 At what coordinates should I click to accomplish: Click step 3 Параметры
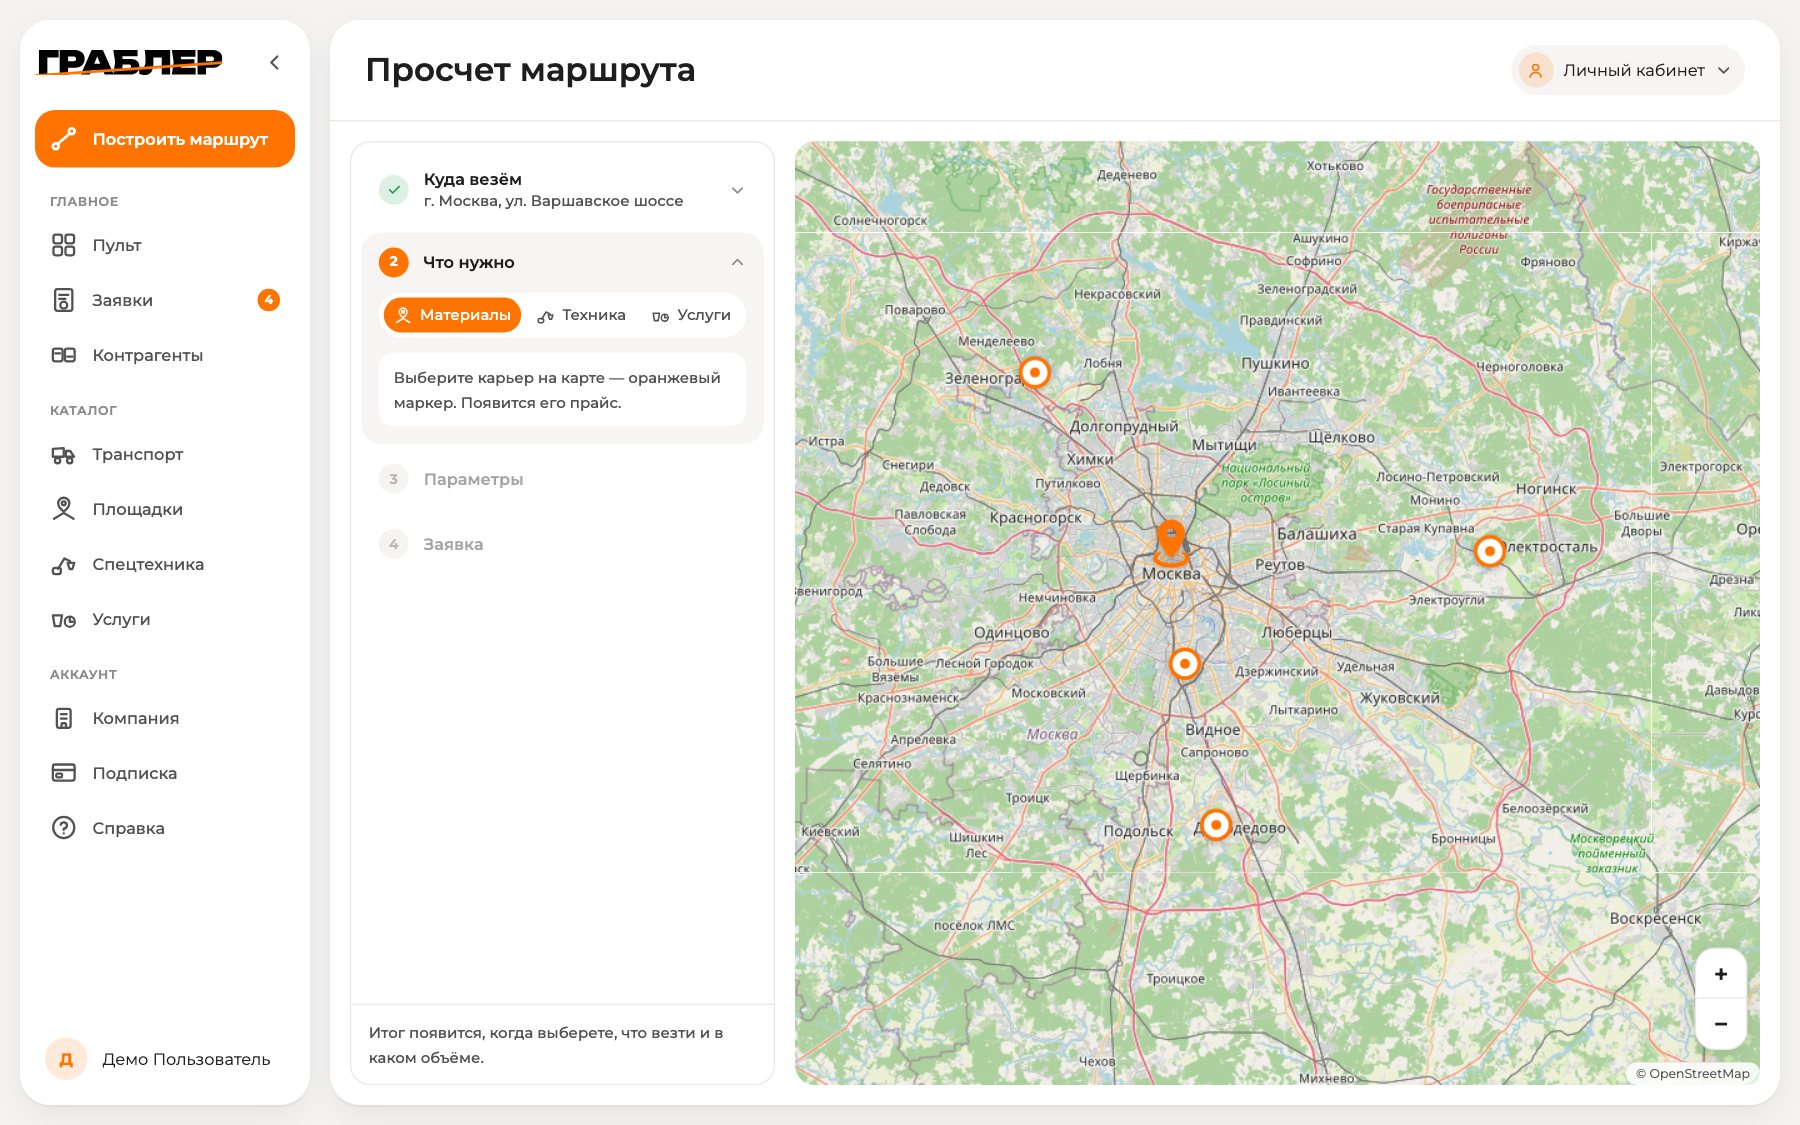tap(562, 479)
